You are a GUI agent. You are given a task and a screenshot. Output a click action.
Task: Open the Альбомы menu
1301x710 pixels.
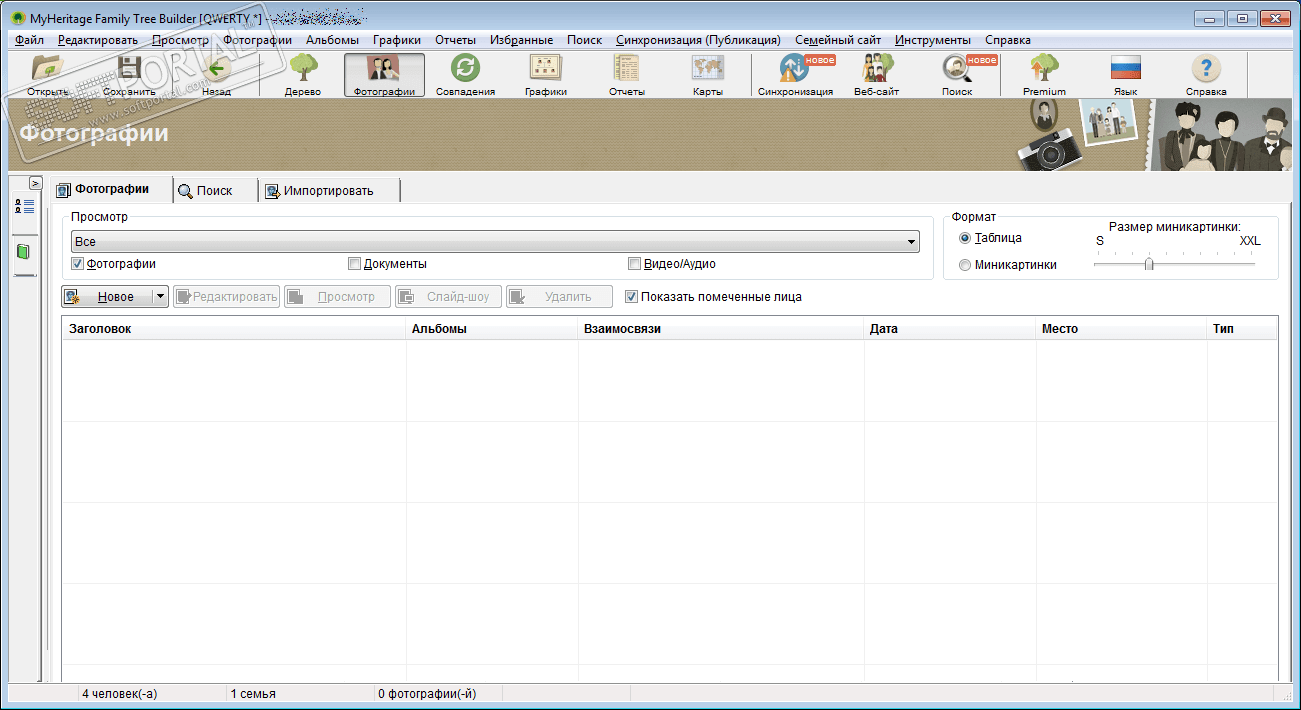[333, 40]
